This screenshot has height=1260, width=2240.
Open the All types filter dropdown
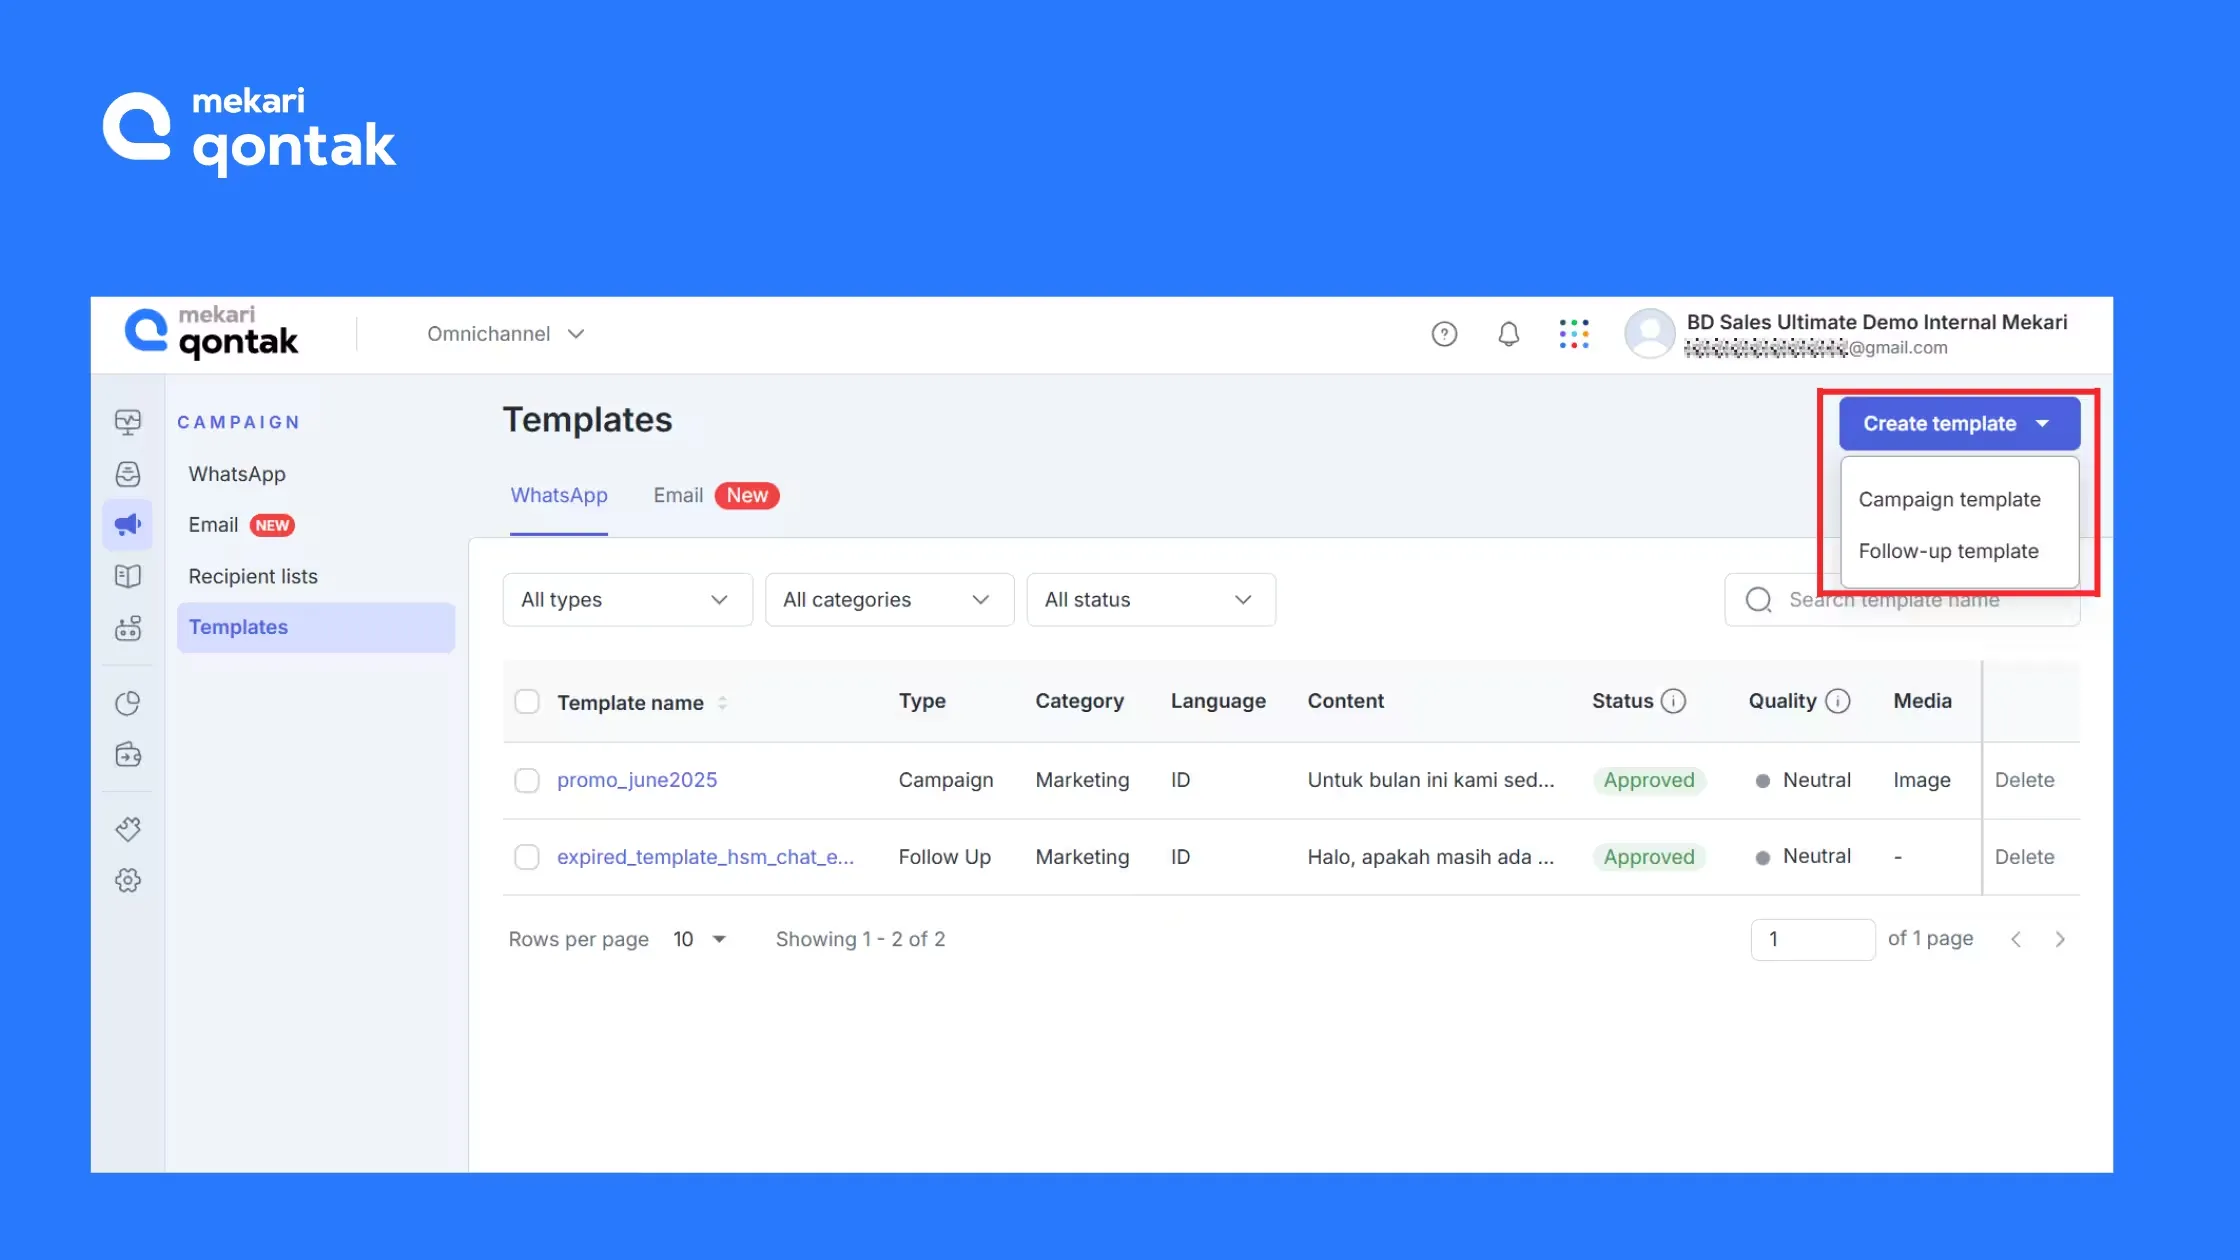pyautogui.click(x=628, y=600)
